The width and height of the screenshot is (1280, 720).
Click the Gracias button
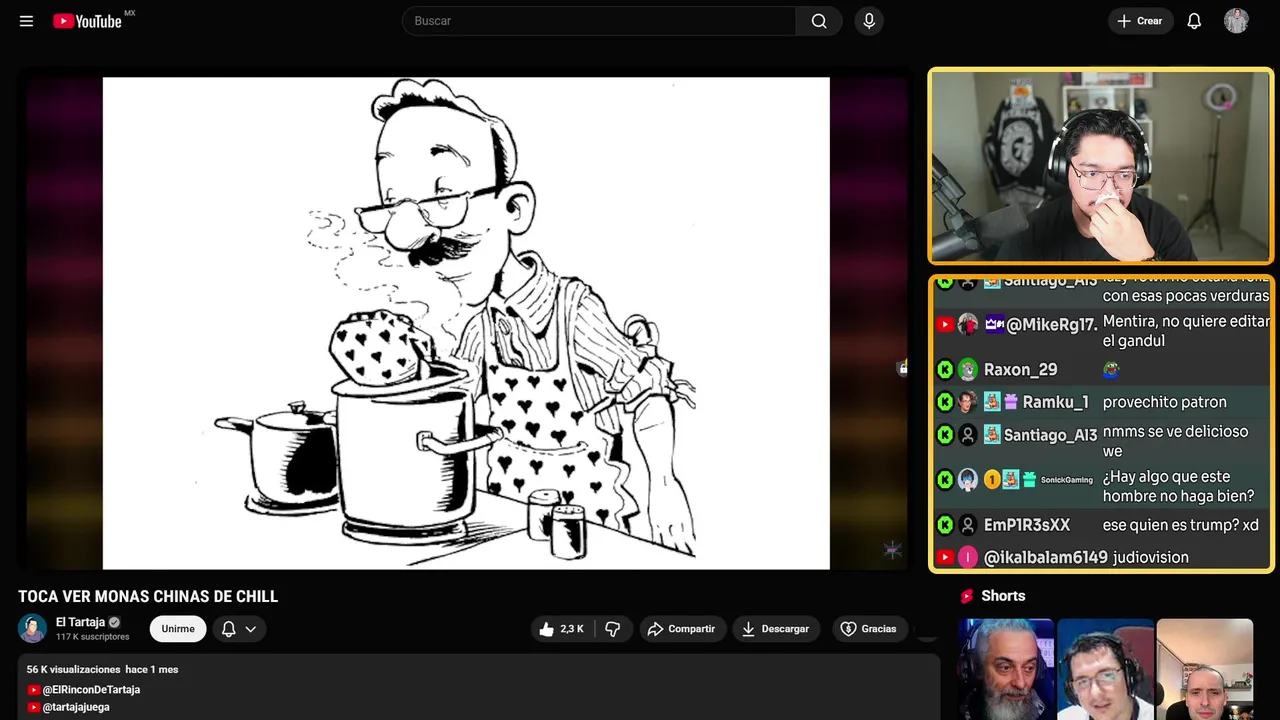click(869, 629)
